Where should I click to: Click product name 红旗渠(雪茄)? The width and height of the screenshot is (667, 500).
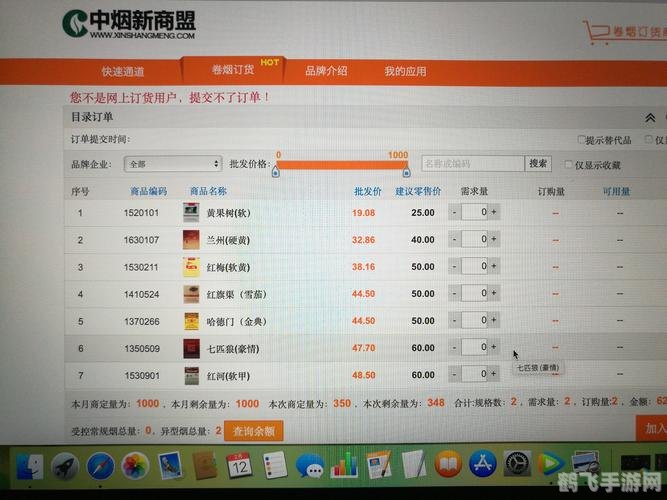point(237,294)
